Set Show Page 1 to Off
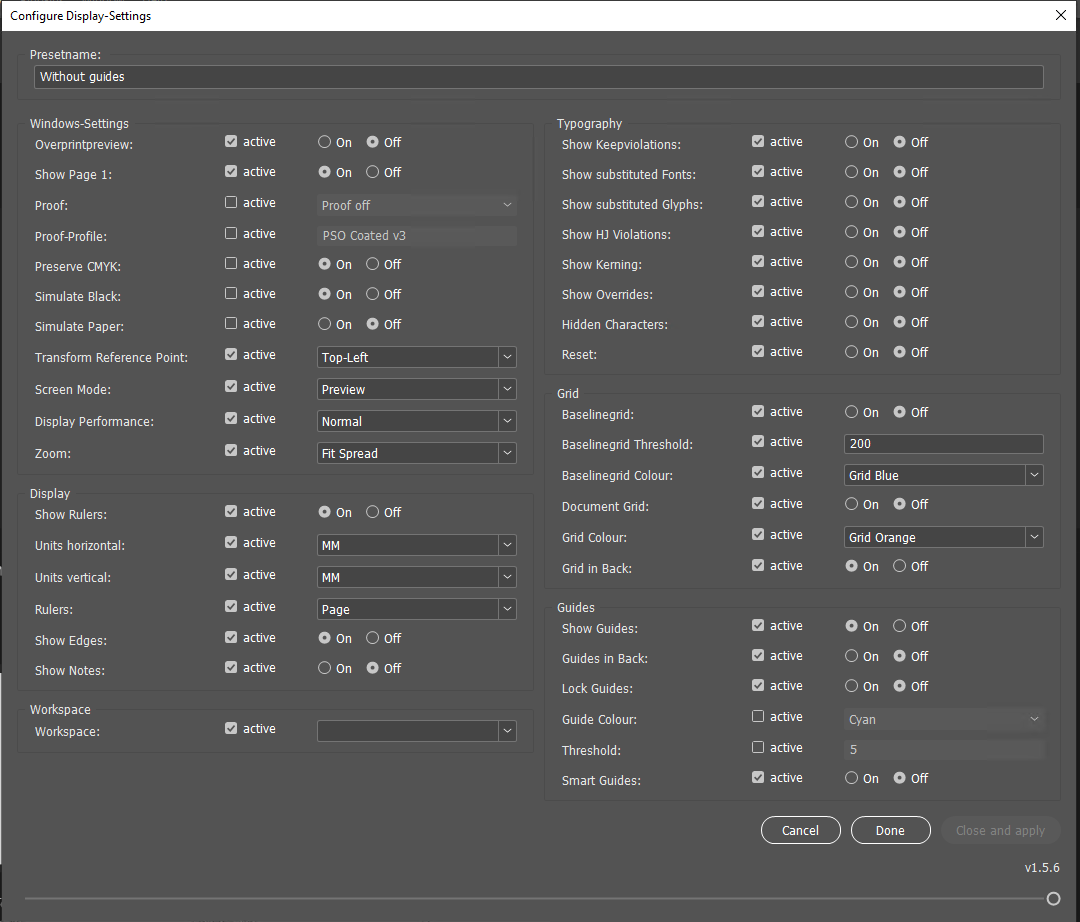The width and height of the screenshot is (1080, 922). pos(372,172)
